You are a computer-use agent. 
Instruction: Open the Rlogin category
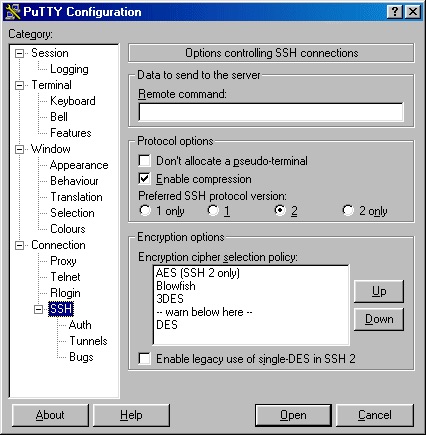[65, 293]
